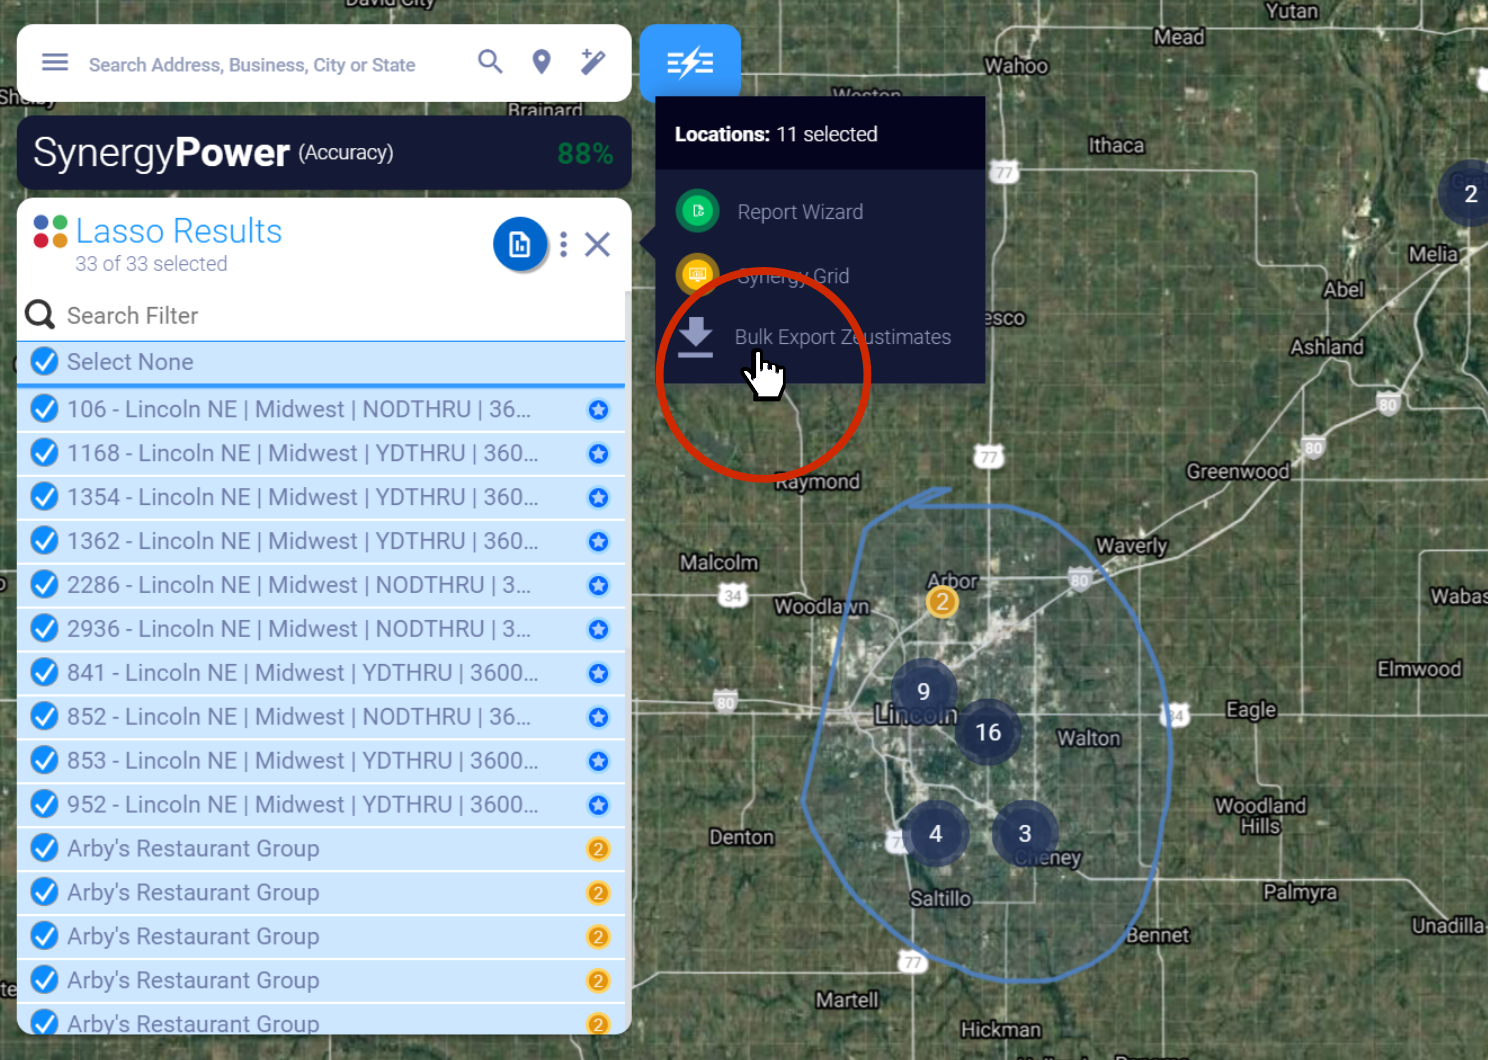Click 'Locations: 11 selected' header

coord(776,134)
